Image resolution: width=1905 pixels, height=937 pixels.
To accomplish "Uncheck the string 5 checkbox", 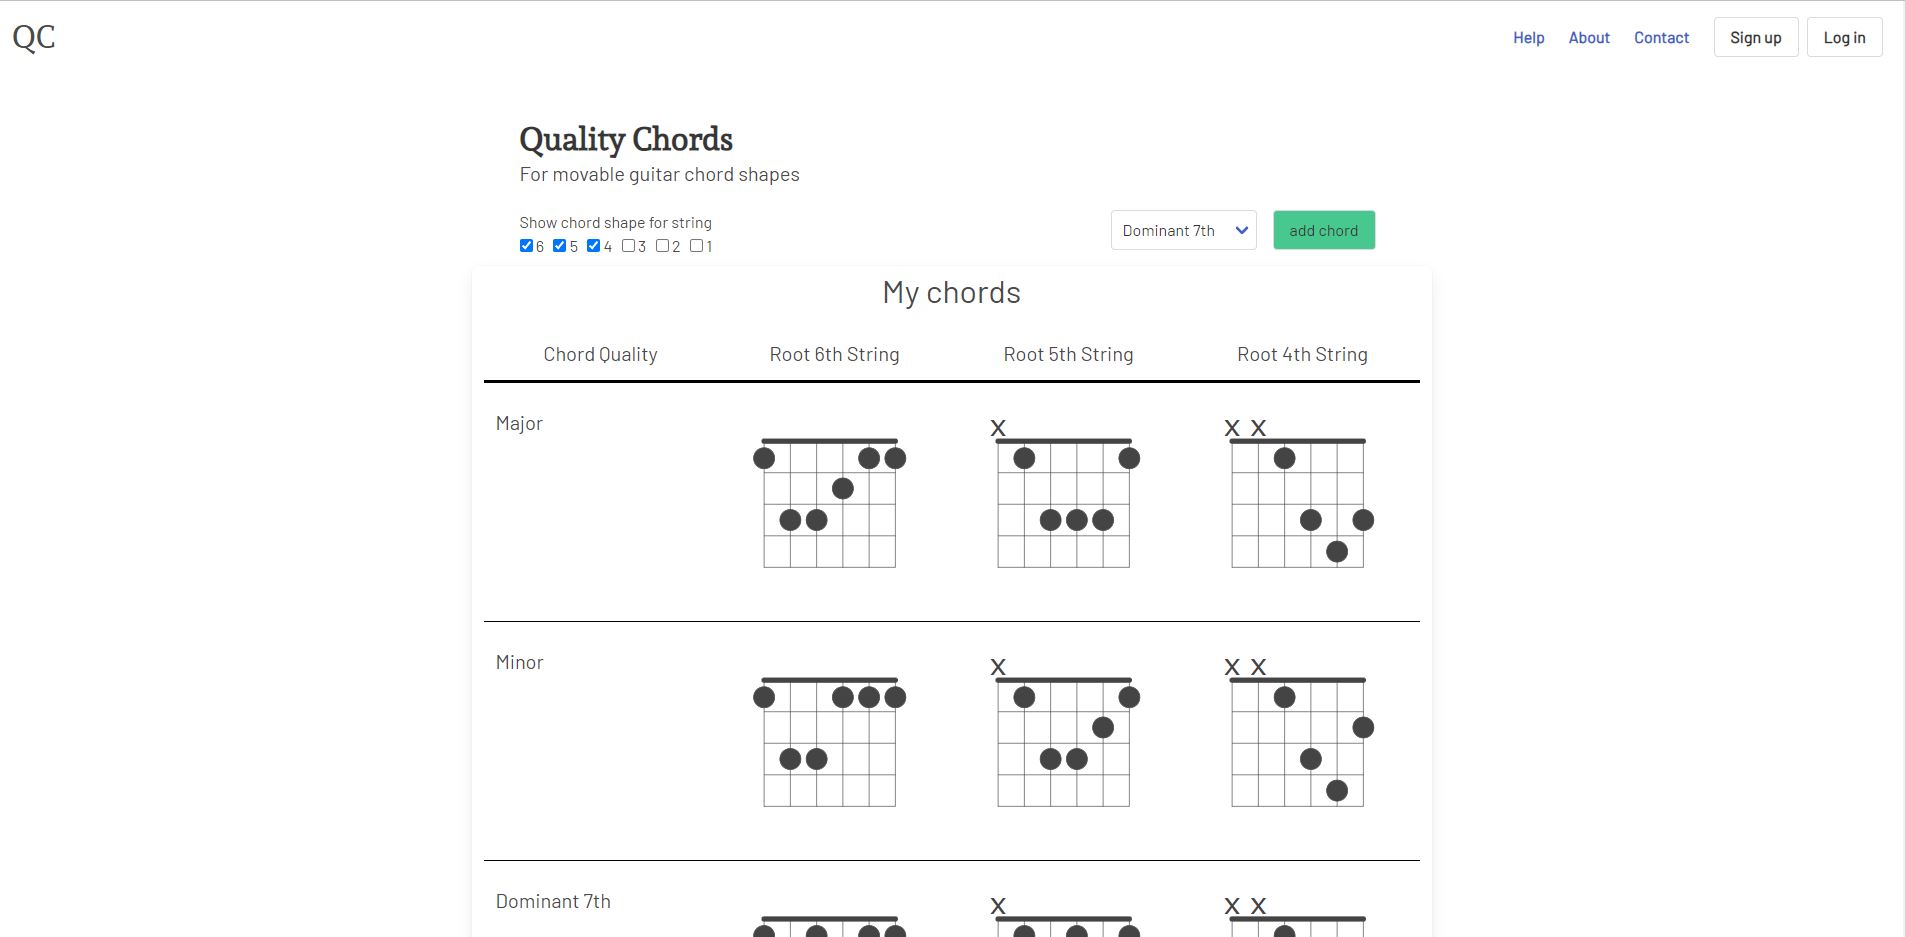I will pos(560,246).
